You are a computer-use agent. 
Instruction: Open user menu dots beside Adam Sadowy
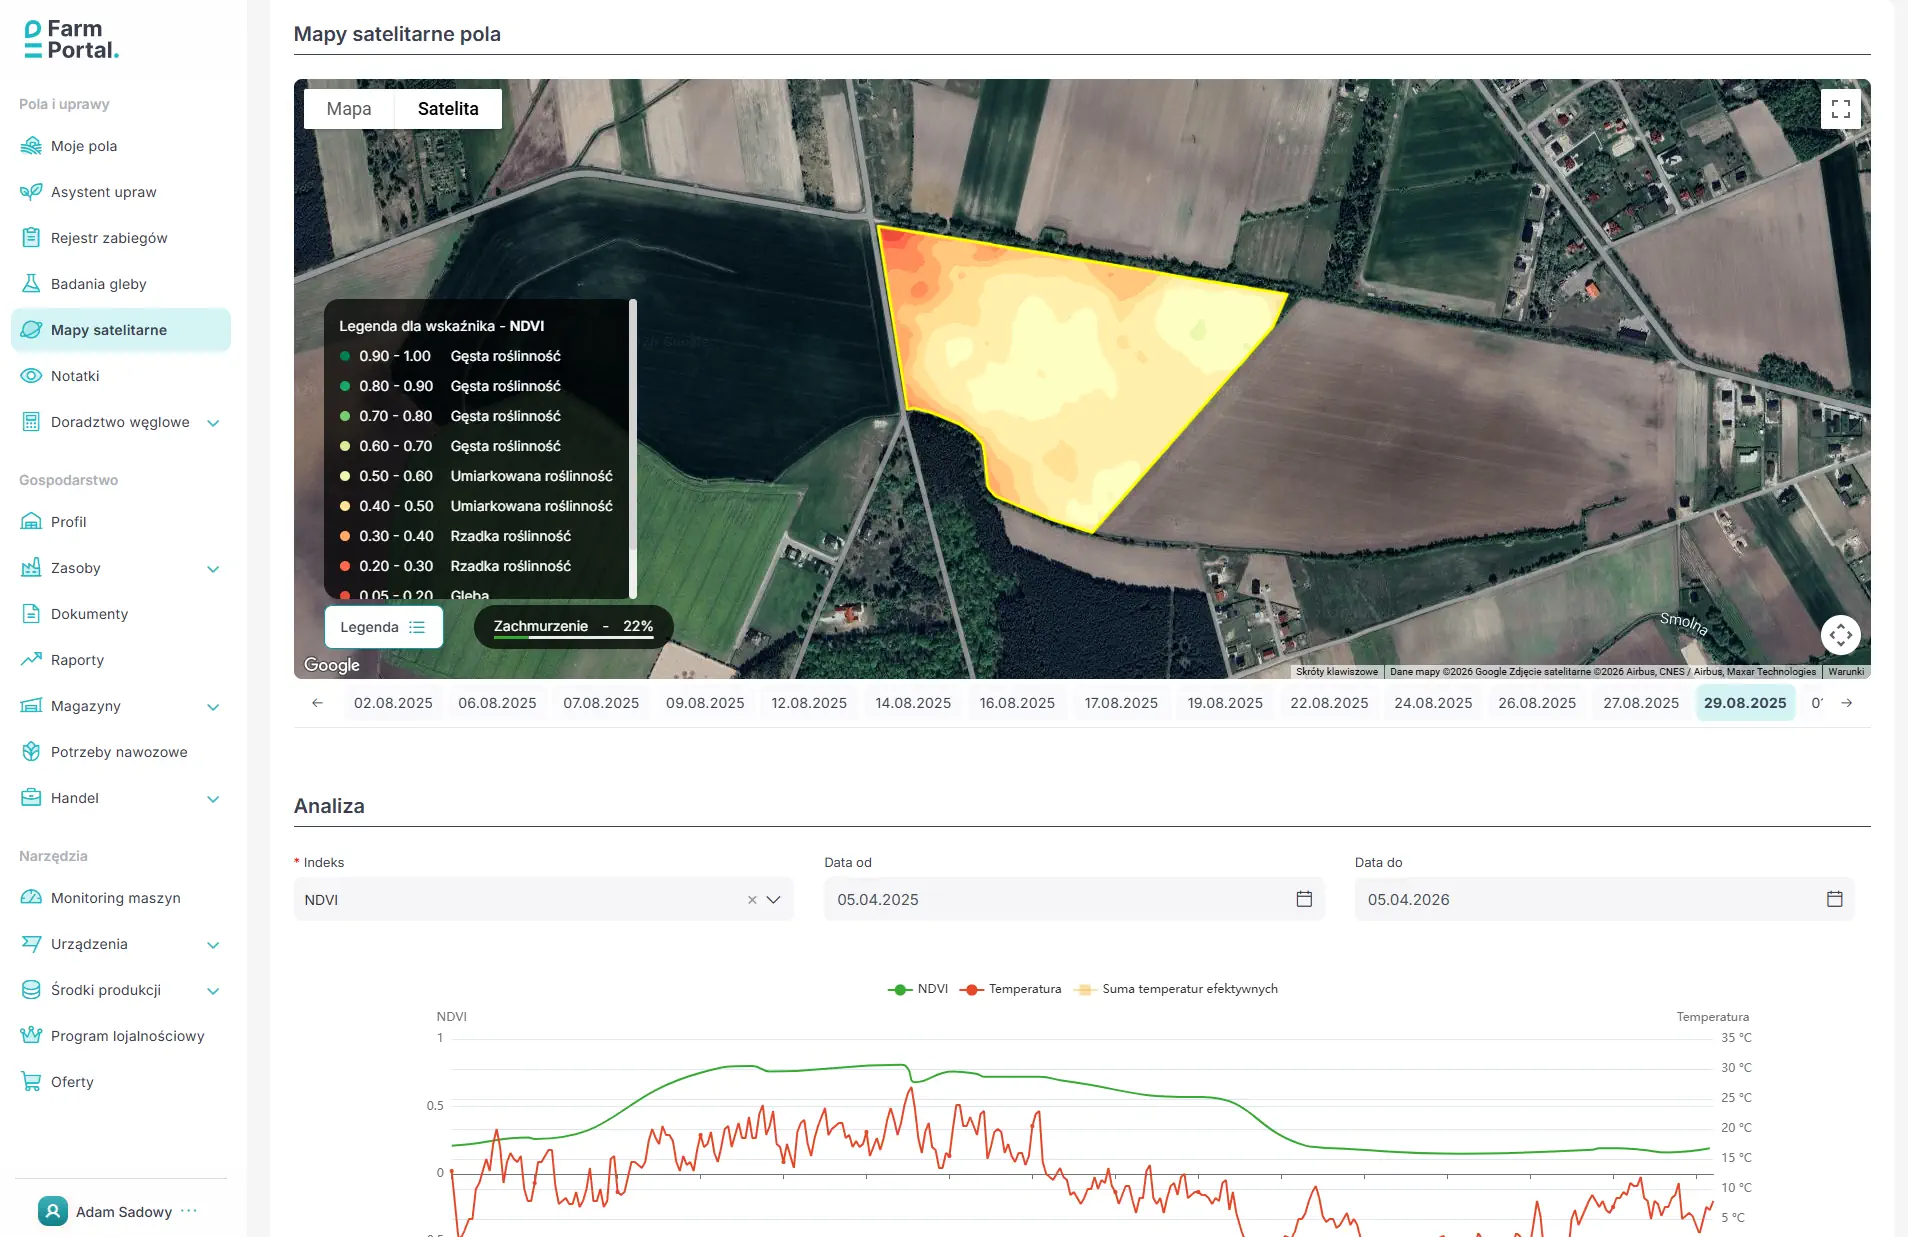point(189,1211)
